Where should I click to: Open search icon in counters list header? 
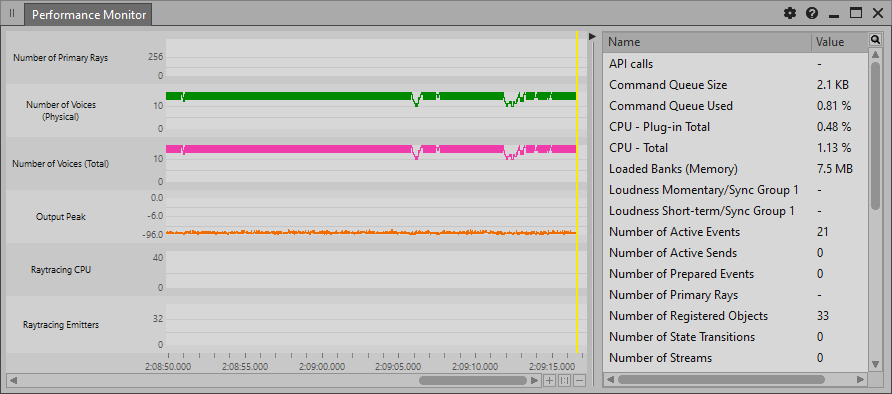(875, 39)
